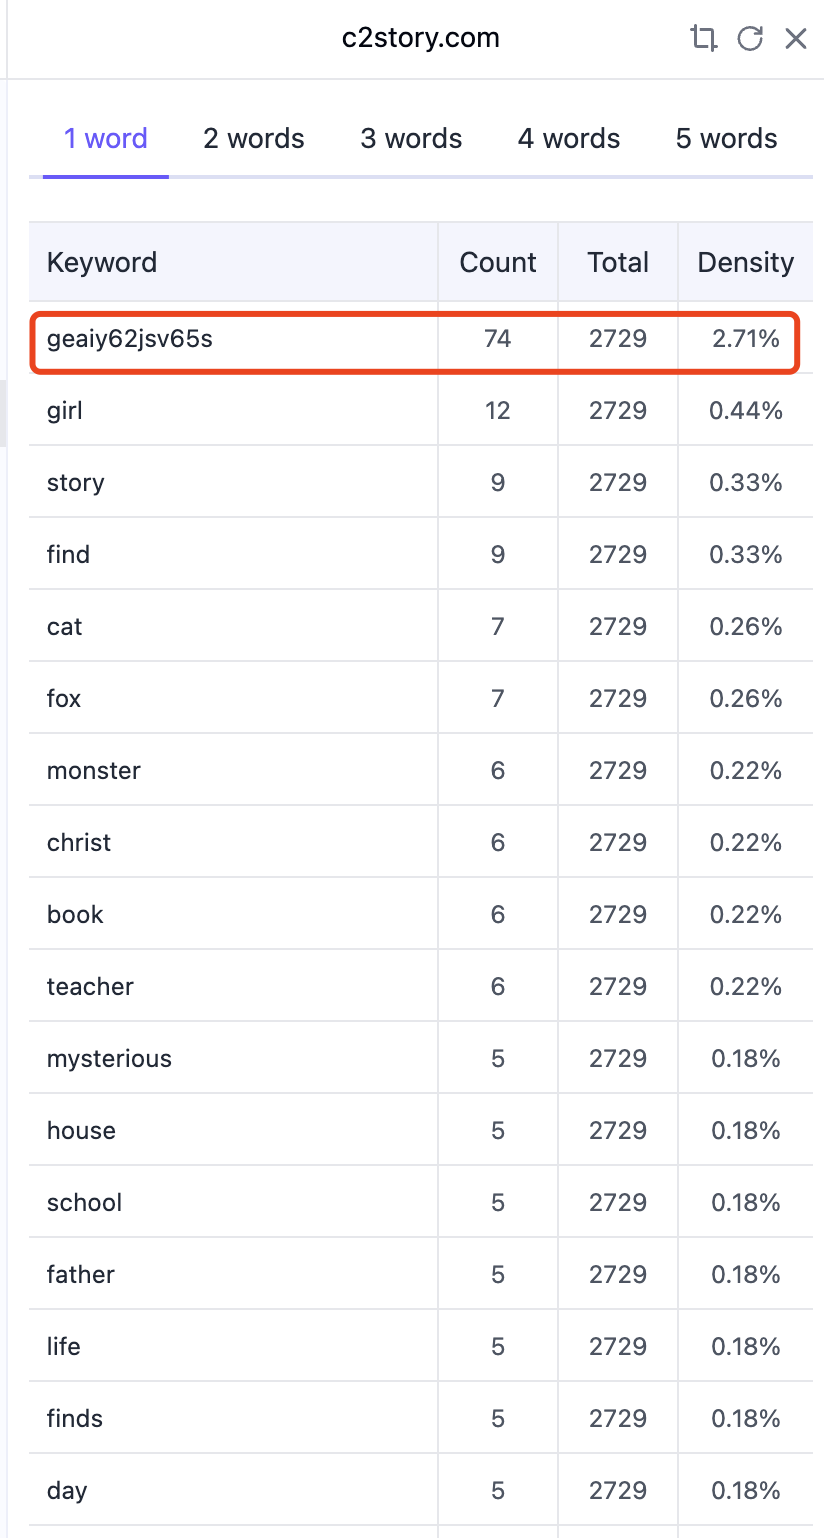
Task: Click the crop screenshot icon
Action: coord(704,39)
